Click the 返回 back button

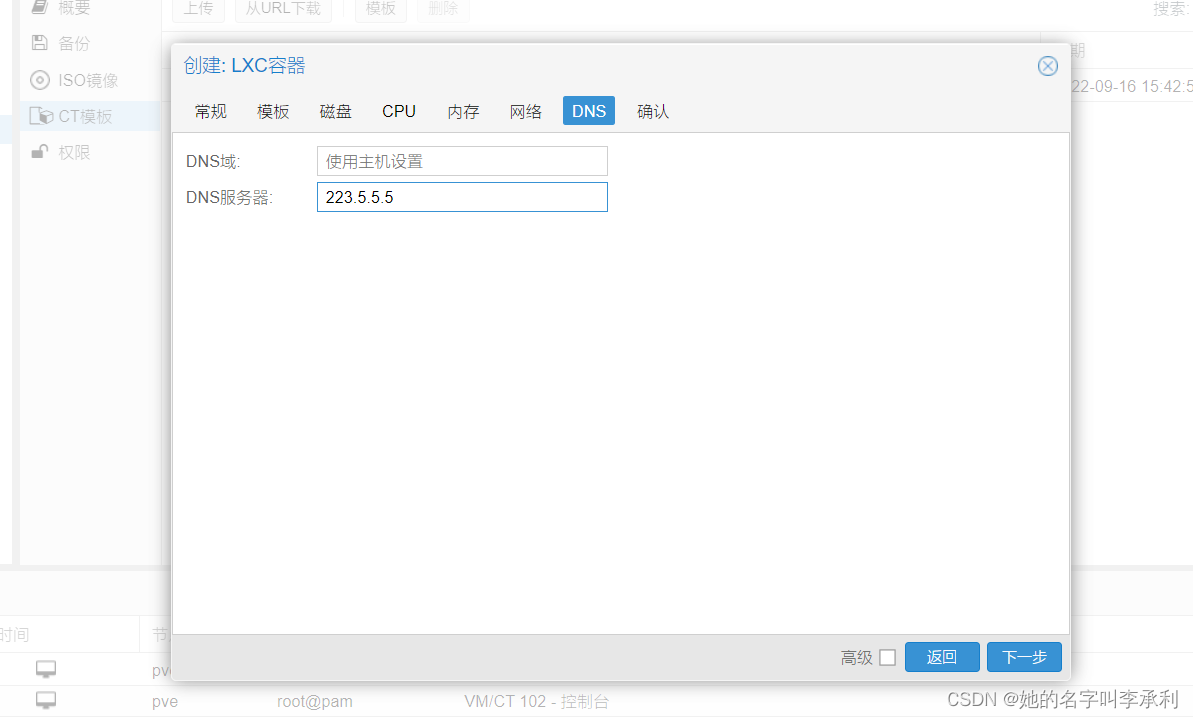point(942,657)
